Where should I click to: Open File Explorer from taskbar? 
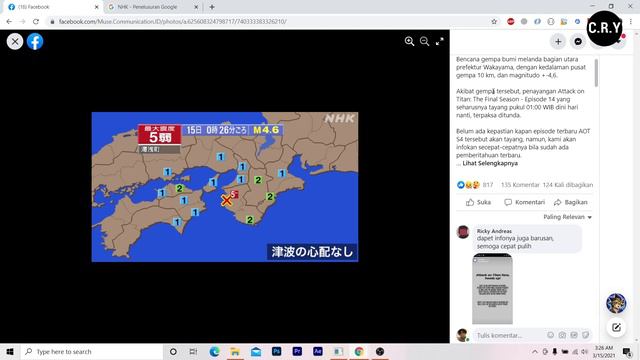coord(235,351)
